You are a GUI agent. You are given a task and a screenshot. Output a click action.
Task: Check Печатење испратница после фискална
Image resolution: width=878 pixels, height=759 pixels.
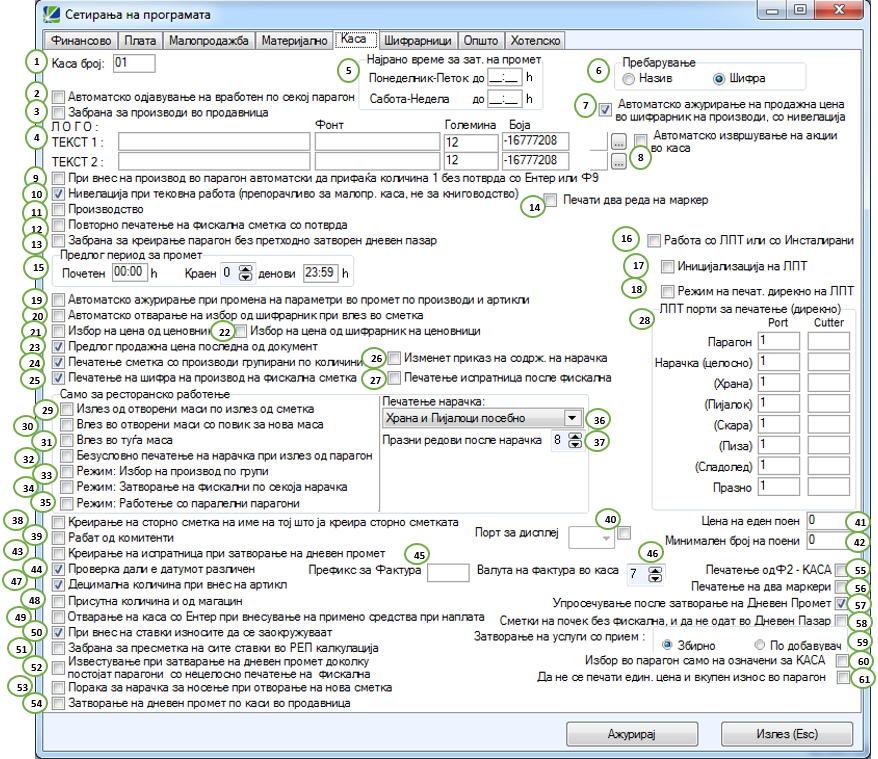395,379
